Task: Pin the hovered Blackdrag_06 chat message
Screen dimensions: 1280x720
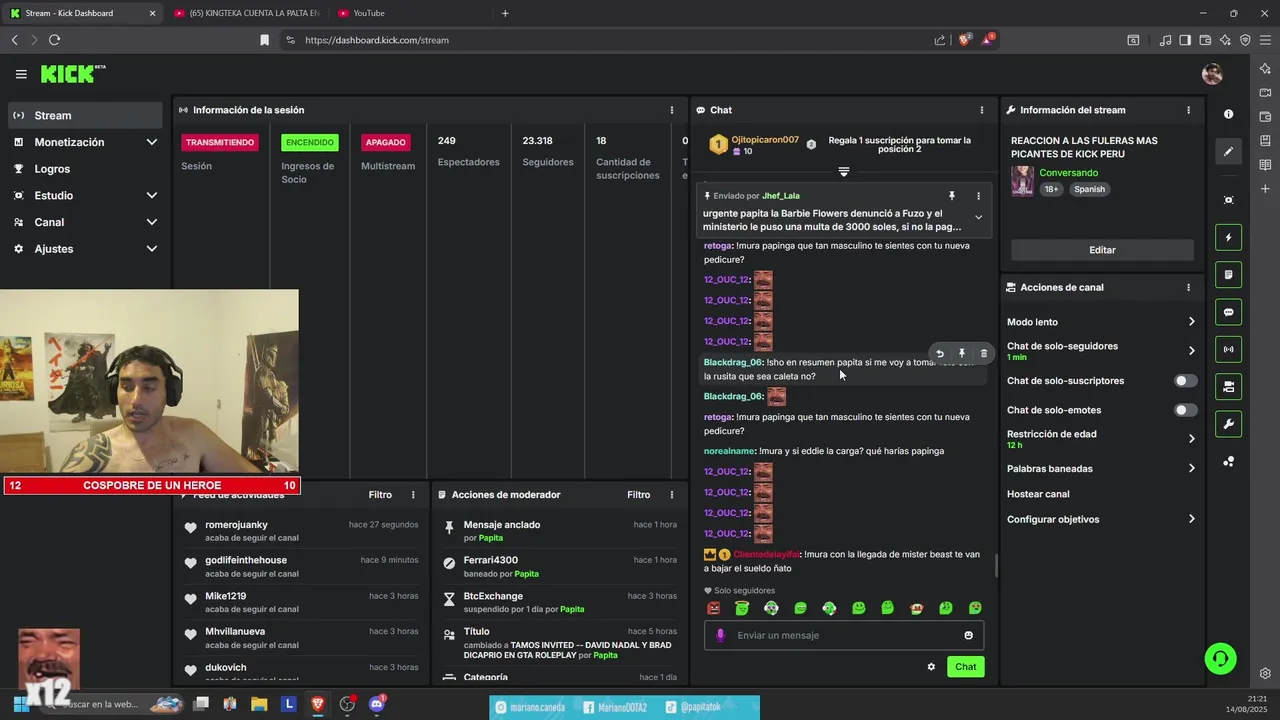Action: (x=961, y=353)
